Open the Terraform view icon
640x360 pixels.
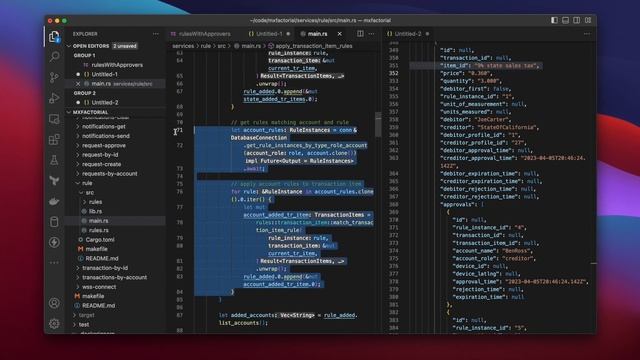coord(54,180)
